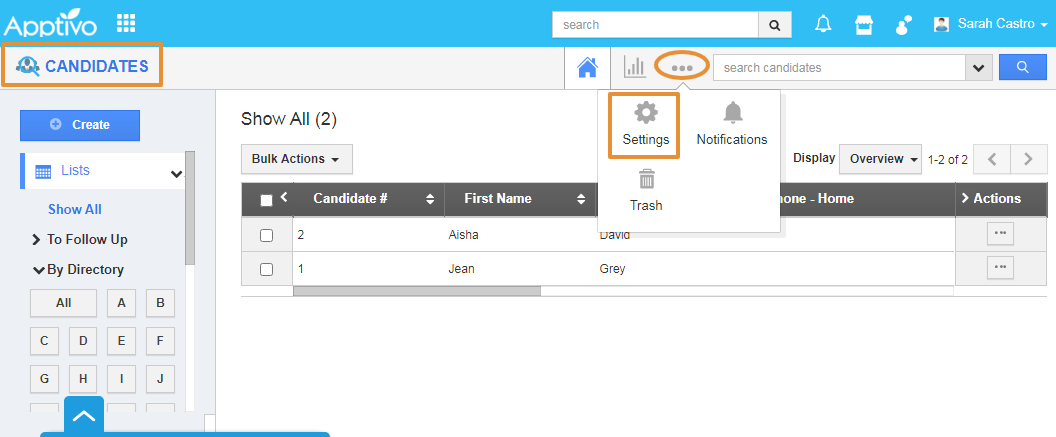
Task: Click the three-dot more options icon
Action: [682, 67]
